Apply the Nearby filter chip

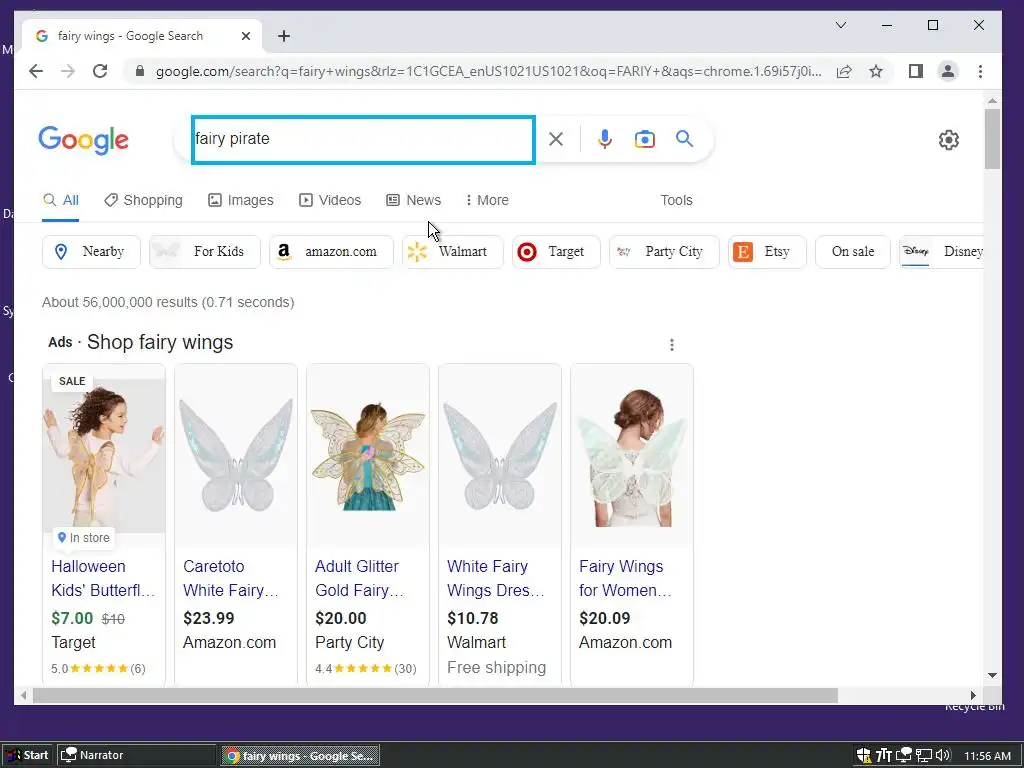[x=91, y=252]
